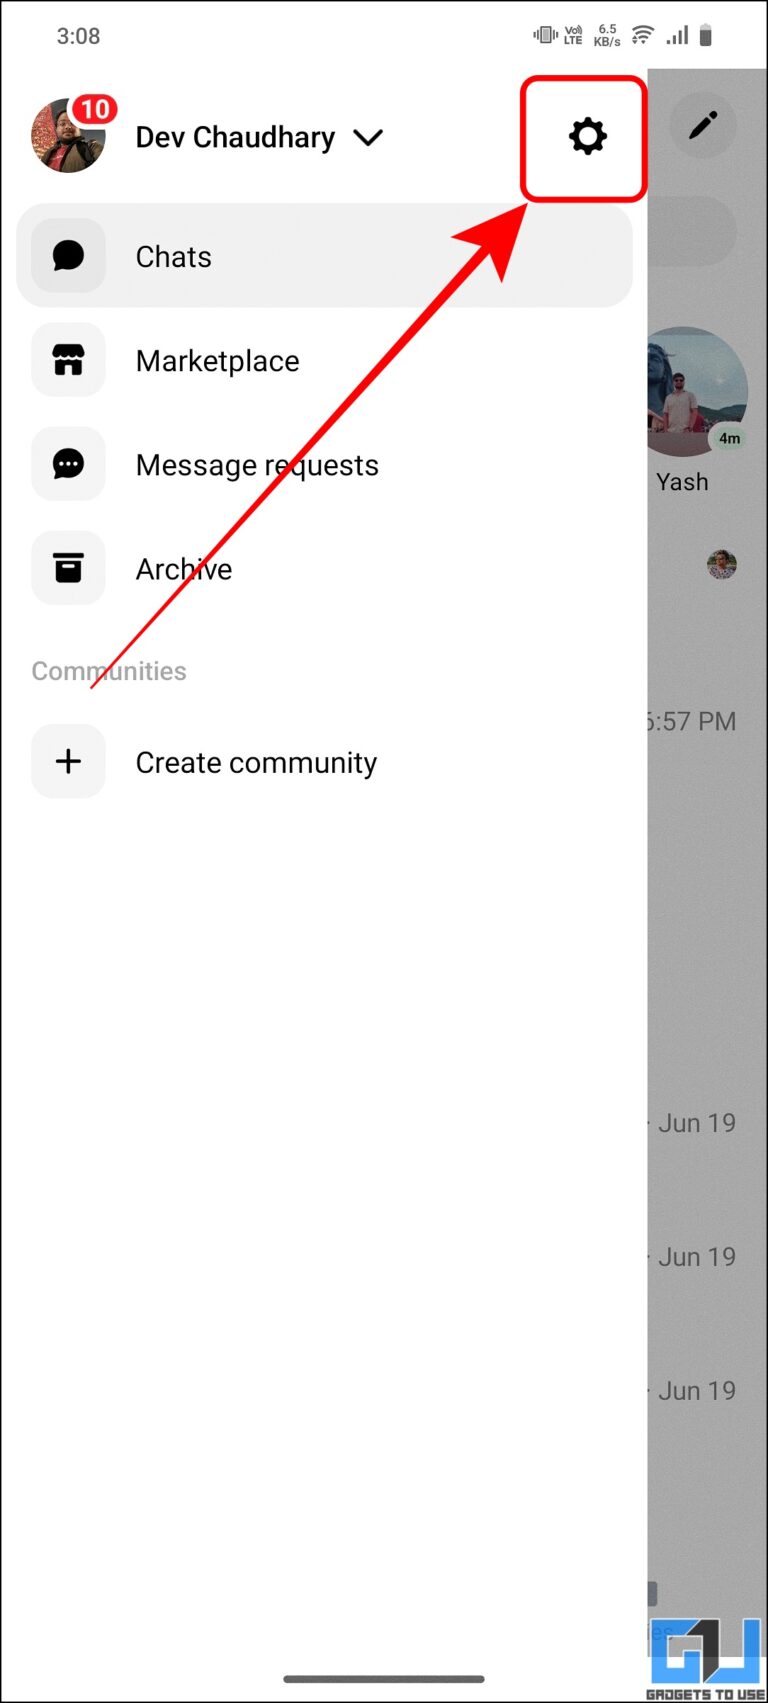Go to the Message requests section
Image resolution: width=768 pixels, height=1703 pixels.
click(257, 464)
